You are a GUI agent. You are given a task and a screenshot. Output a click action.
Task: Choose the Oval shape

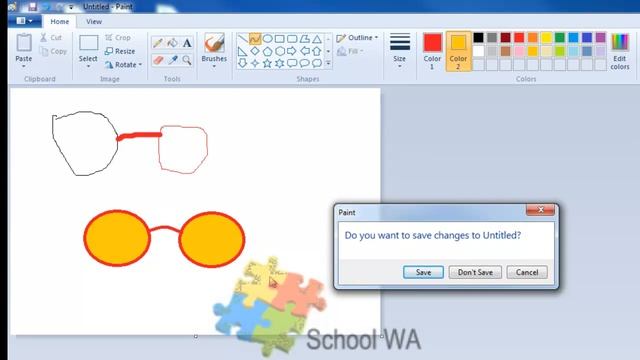(267, 39)
